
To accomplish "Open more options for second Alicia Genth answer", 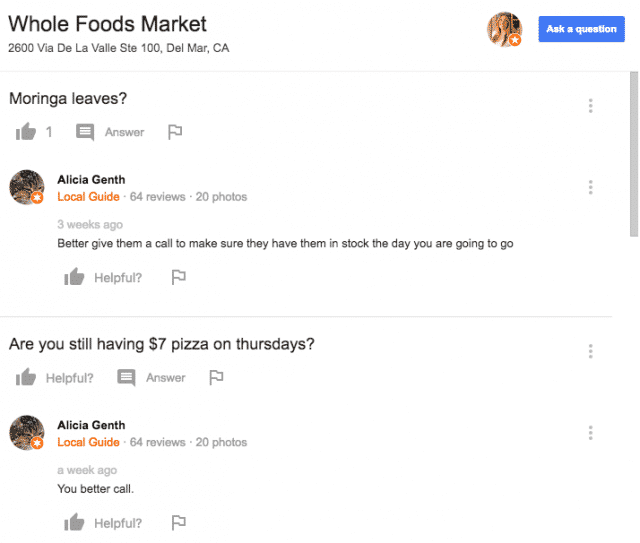I will [x=590, y=432].
